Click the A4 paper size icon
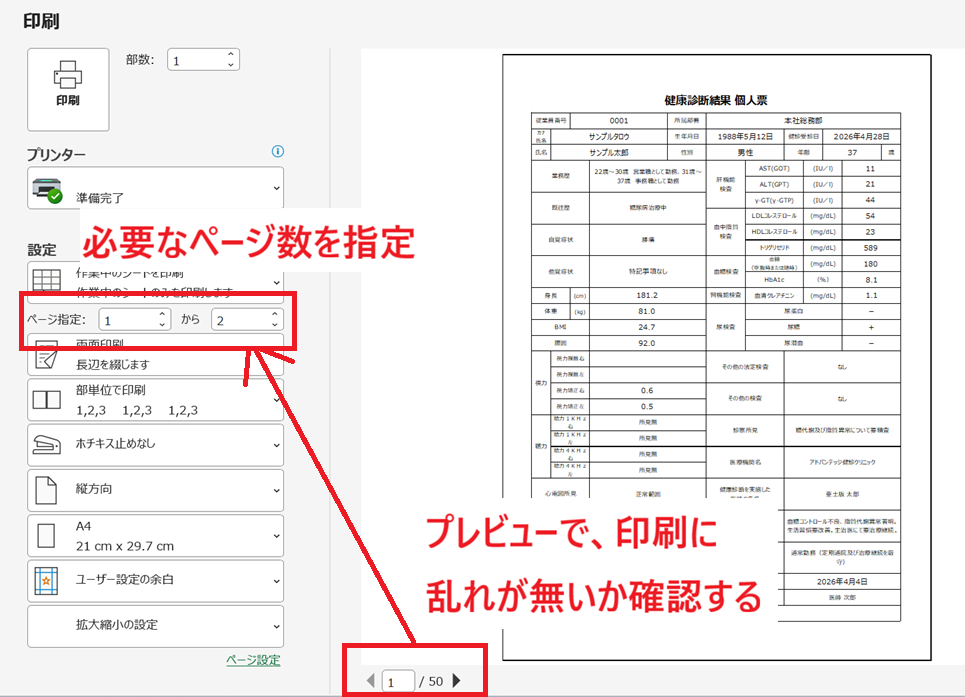Viewport: 965px width, 697px height. click(47, 536)
